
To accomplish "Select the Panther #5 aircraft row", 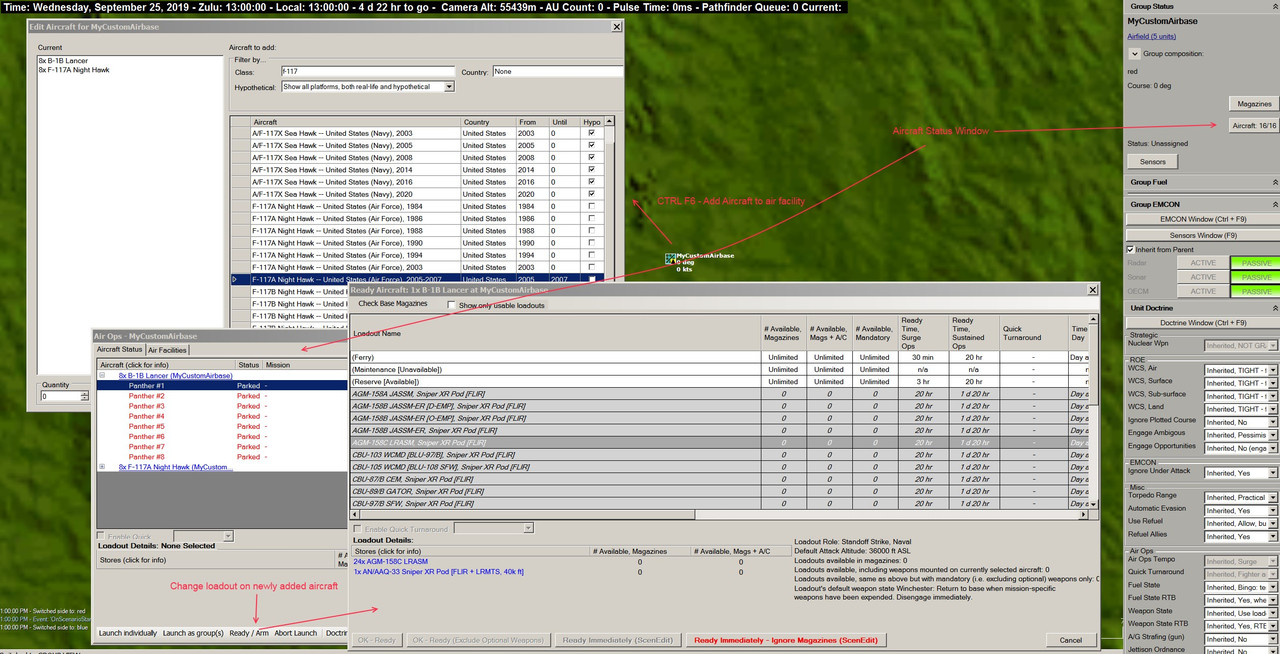I will pos(221,426).
